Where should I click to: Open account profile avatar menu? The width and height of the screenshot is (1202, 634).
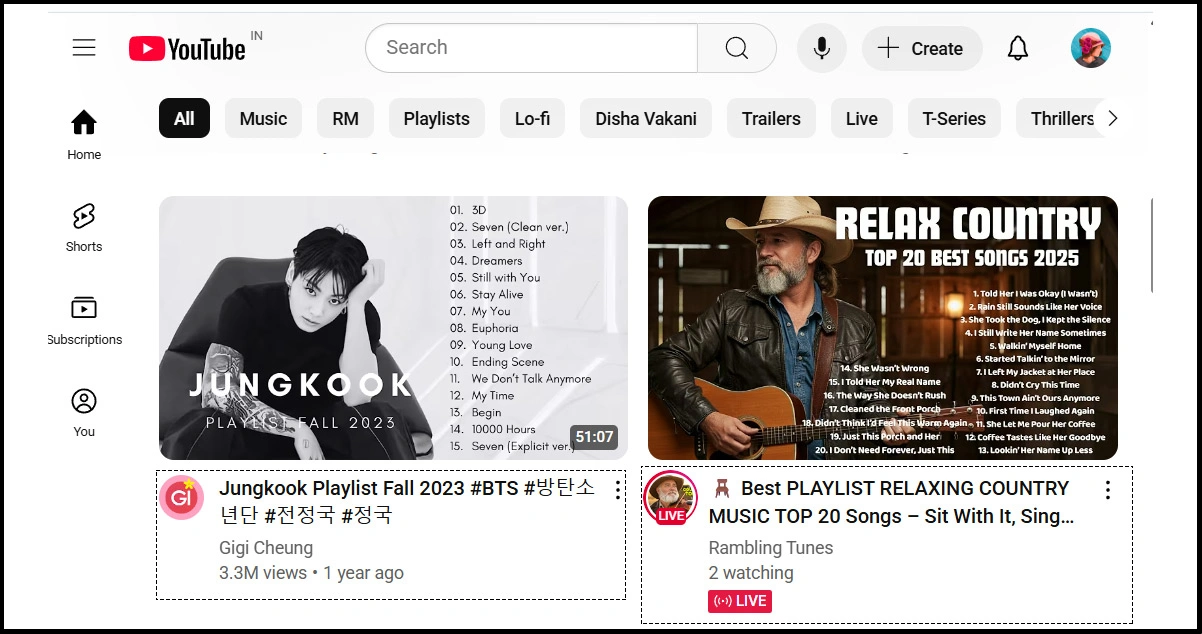pyautogui.click(x=1090, y=48)
